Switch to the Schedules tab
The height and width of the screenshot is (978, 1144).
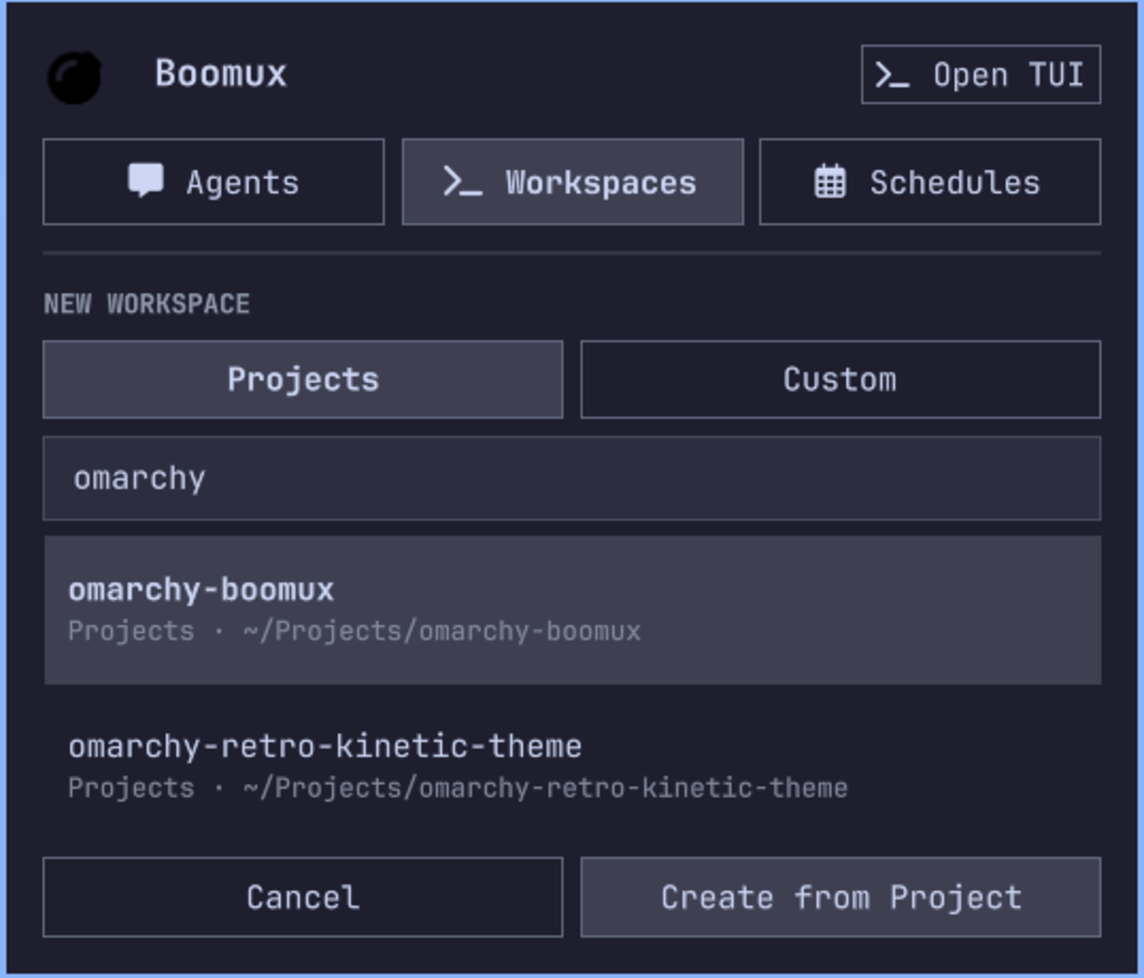coord(930,182)
